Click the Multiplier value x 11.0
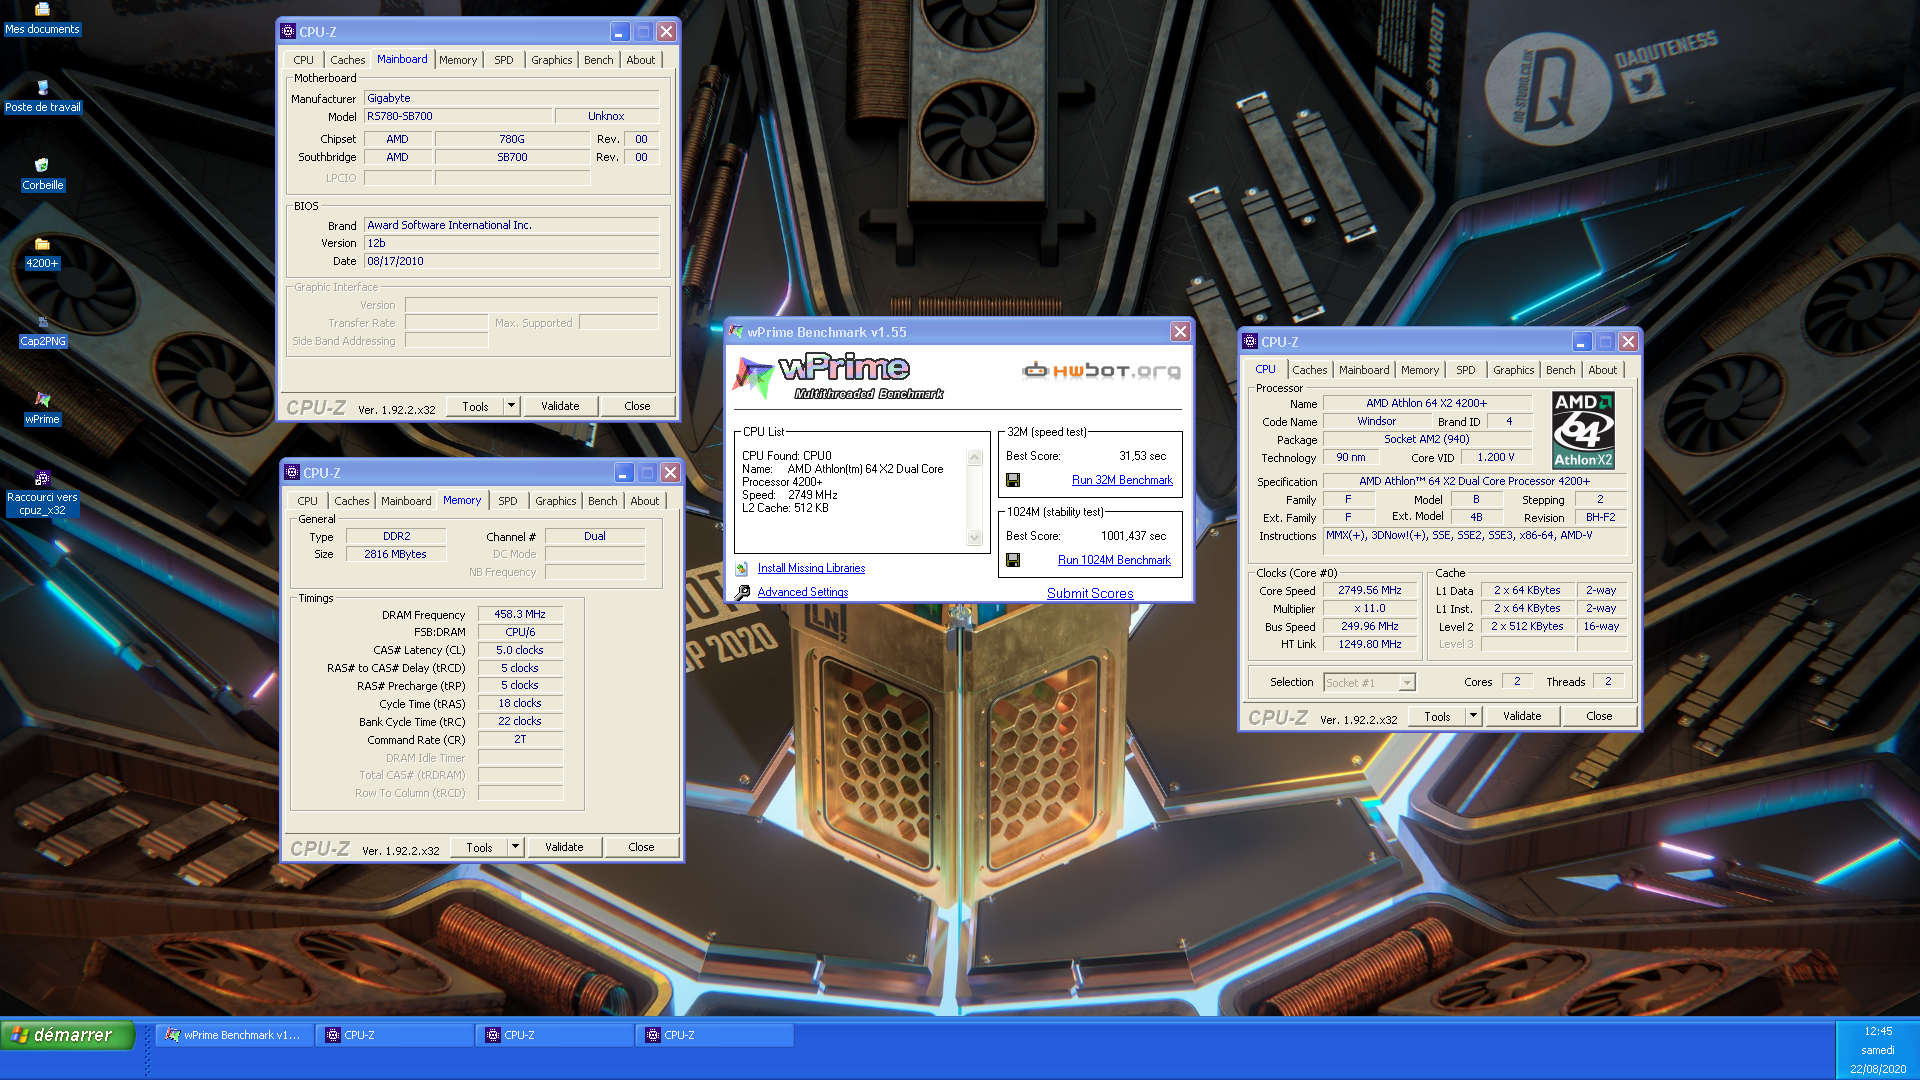This screenshot has width=1920, height=1080. pos(1370,608)
